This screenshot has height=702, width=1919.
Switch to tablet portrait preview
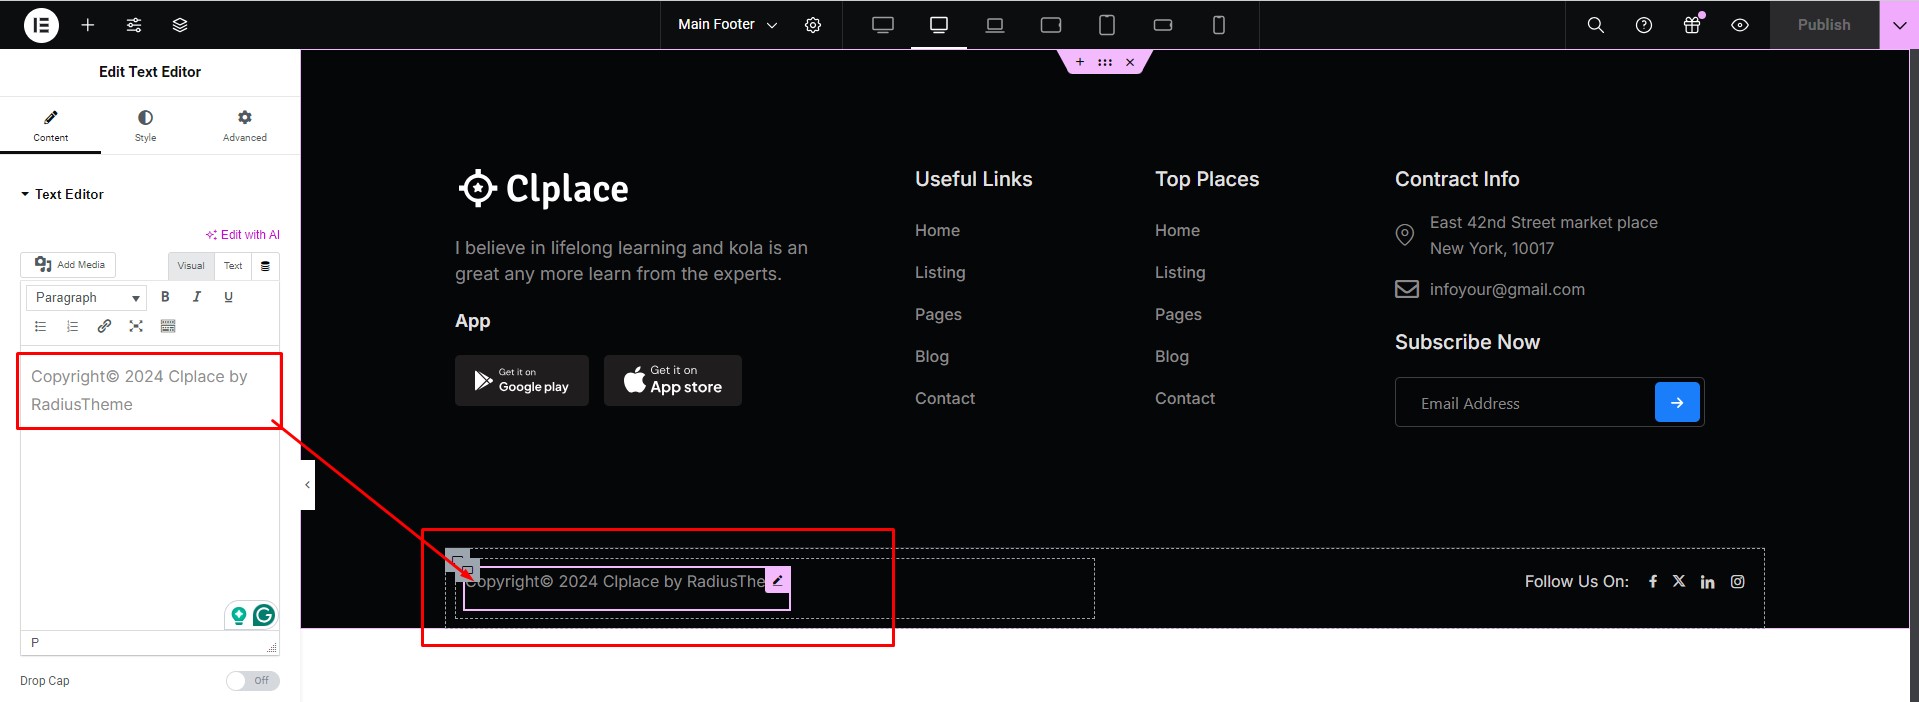coord(1107,25)
